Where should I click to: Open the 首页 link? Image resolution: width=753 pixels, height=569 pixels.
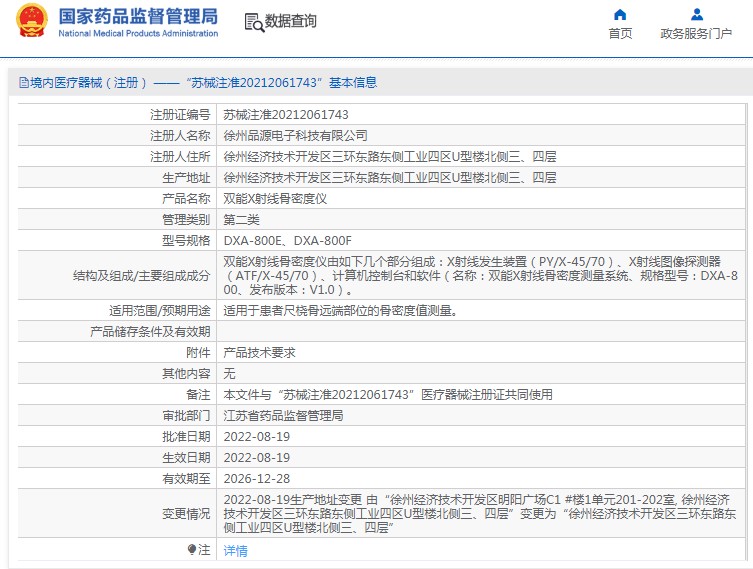tap(620, 34)
